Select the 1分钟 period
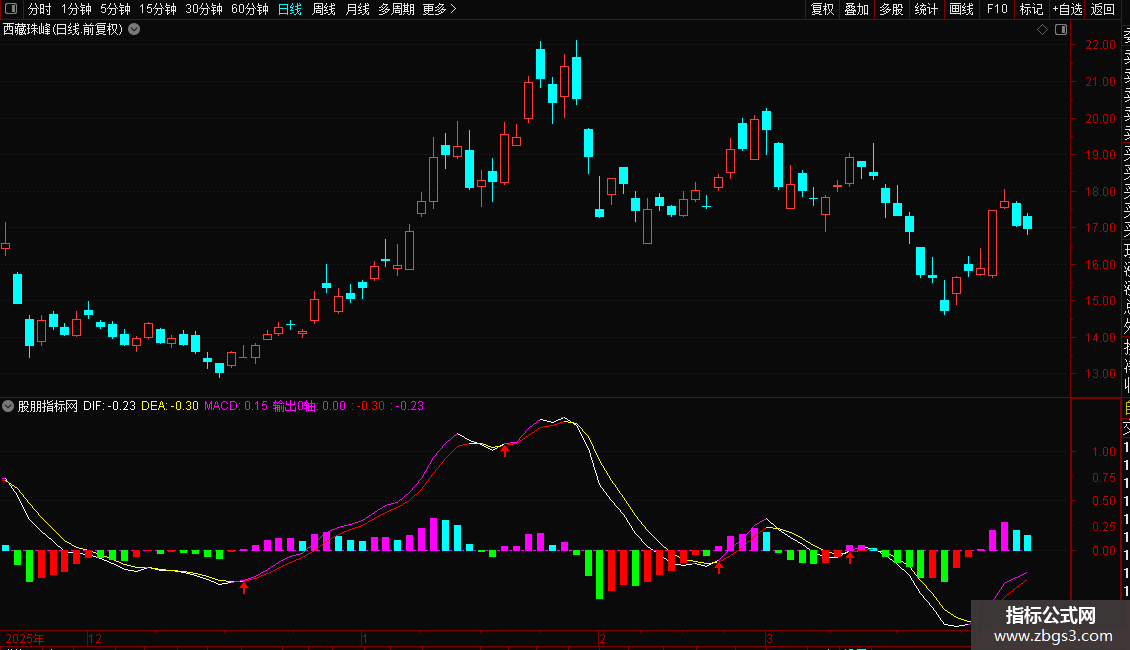This screenshot has width=1130, height=650. [76, 9]
